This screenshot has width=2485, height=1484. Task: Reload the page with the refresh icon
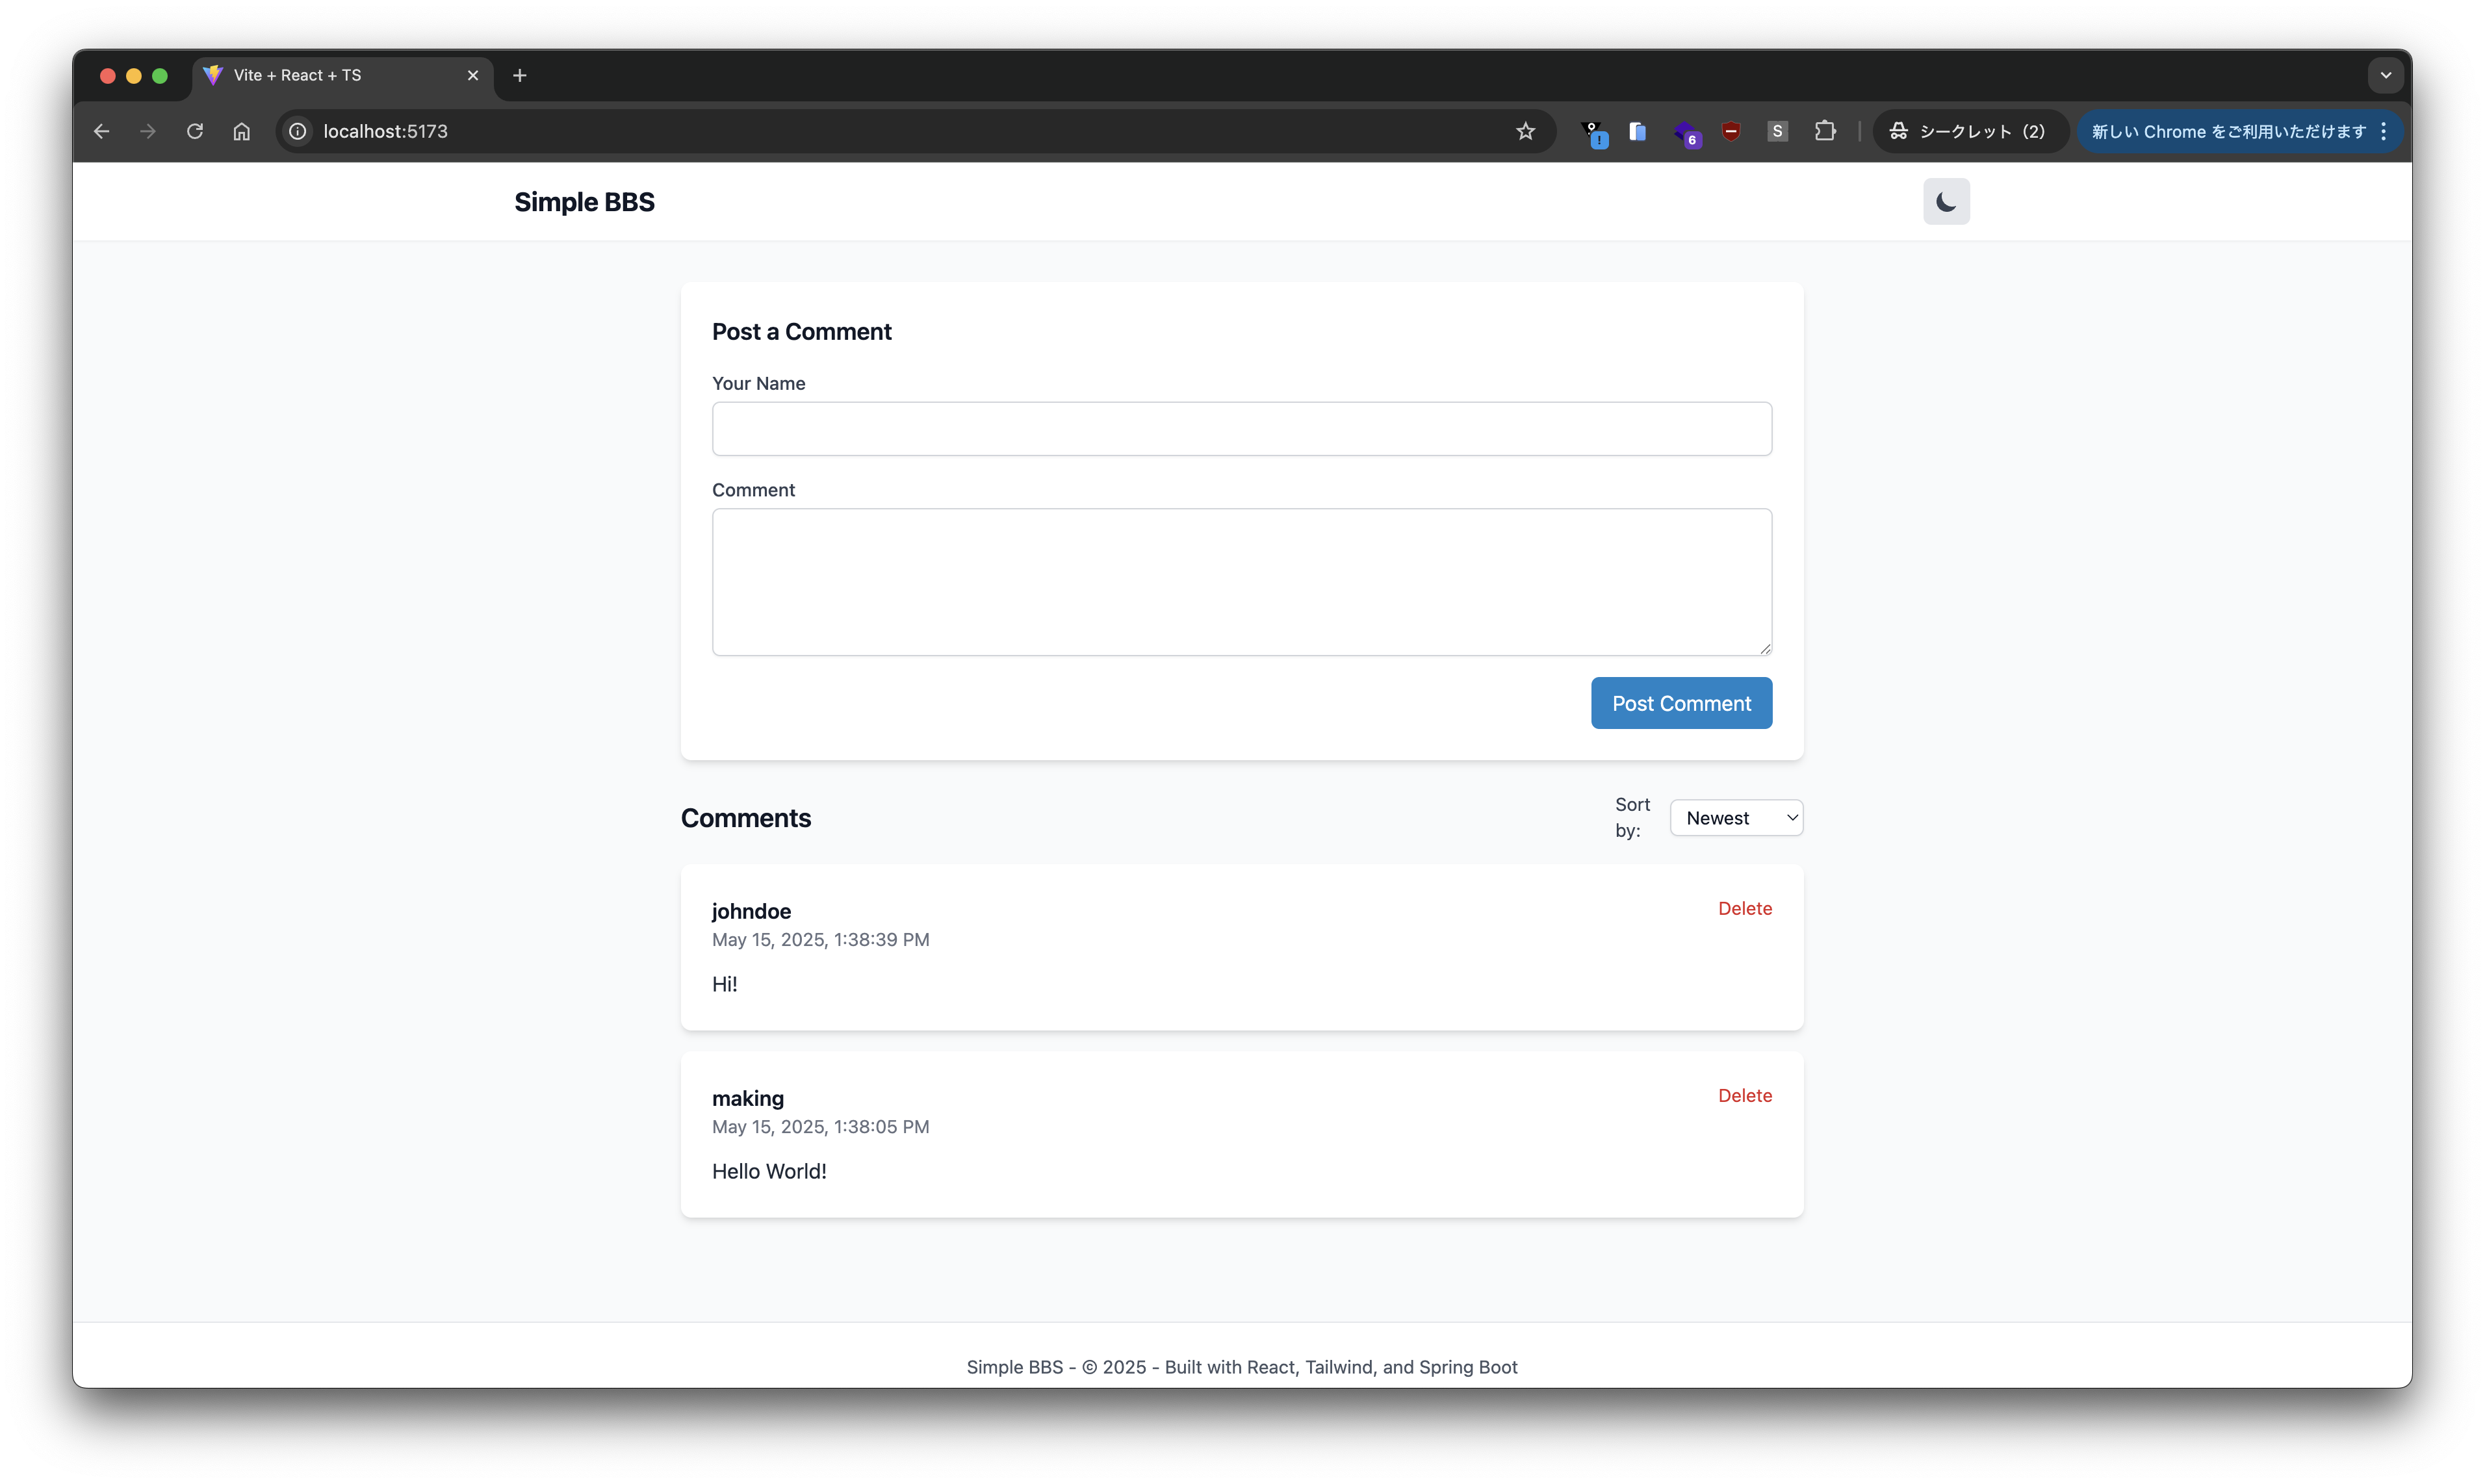[195, 131]
